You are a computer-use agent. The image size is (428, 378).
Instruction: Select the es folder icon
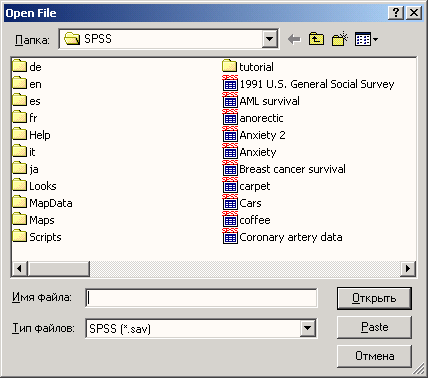[x=20, y=100]
